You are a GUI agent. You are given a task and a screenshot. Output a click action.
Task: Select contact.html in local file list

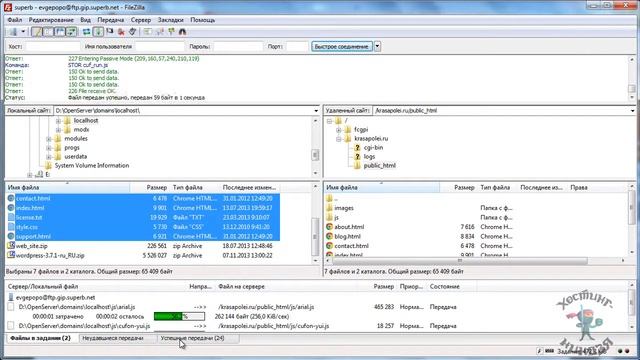pyautogui.click(x=33, y=198)
